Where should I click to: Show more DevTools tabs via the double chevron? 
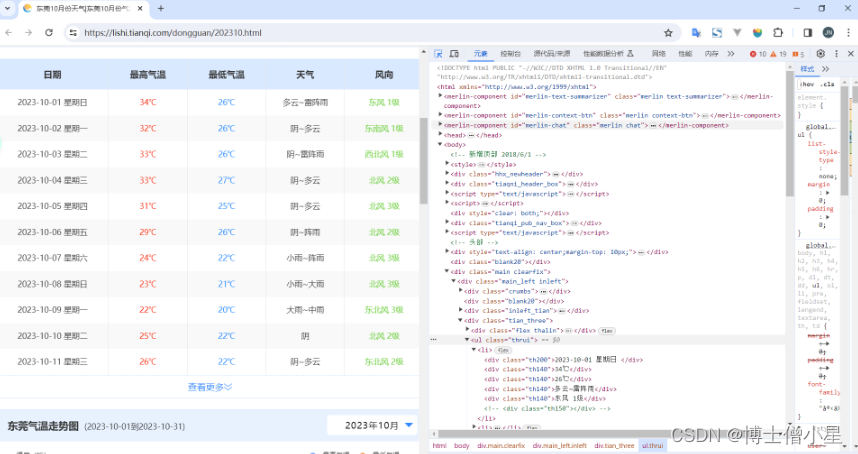731,54
